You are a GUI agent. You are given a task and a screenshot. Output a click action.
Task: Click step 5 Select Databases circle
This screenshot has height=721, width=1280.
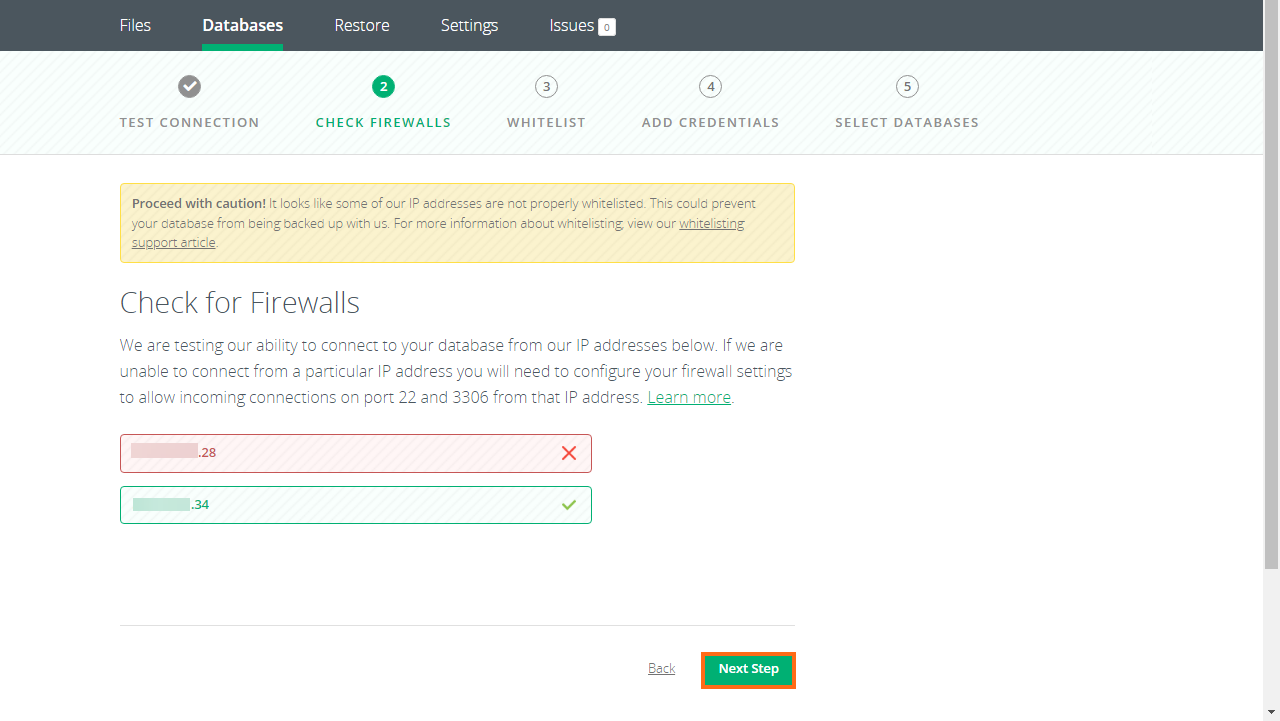point(907,86)
